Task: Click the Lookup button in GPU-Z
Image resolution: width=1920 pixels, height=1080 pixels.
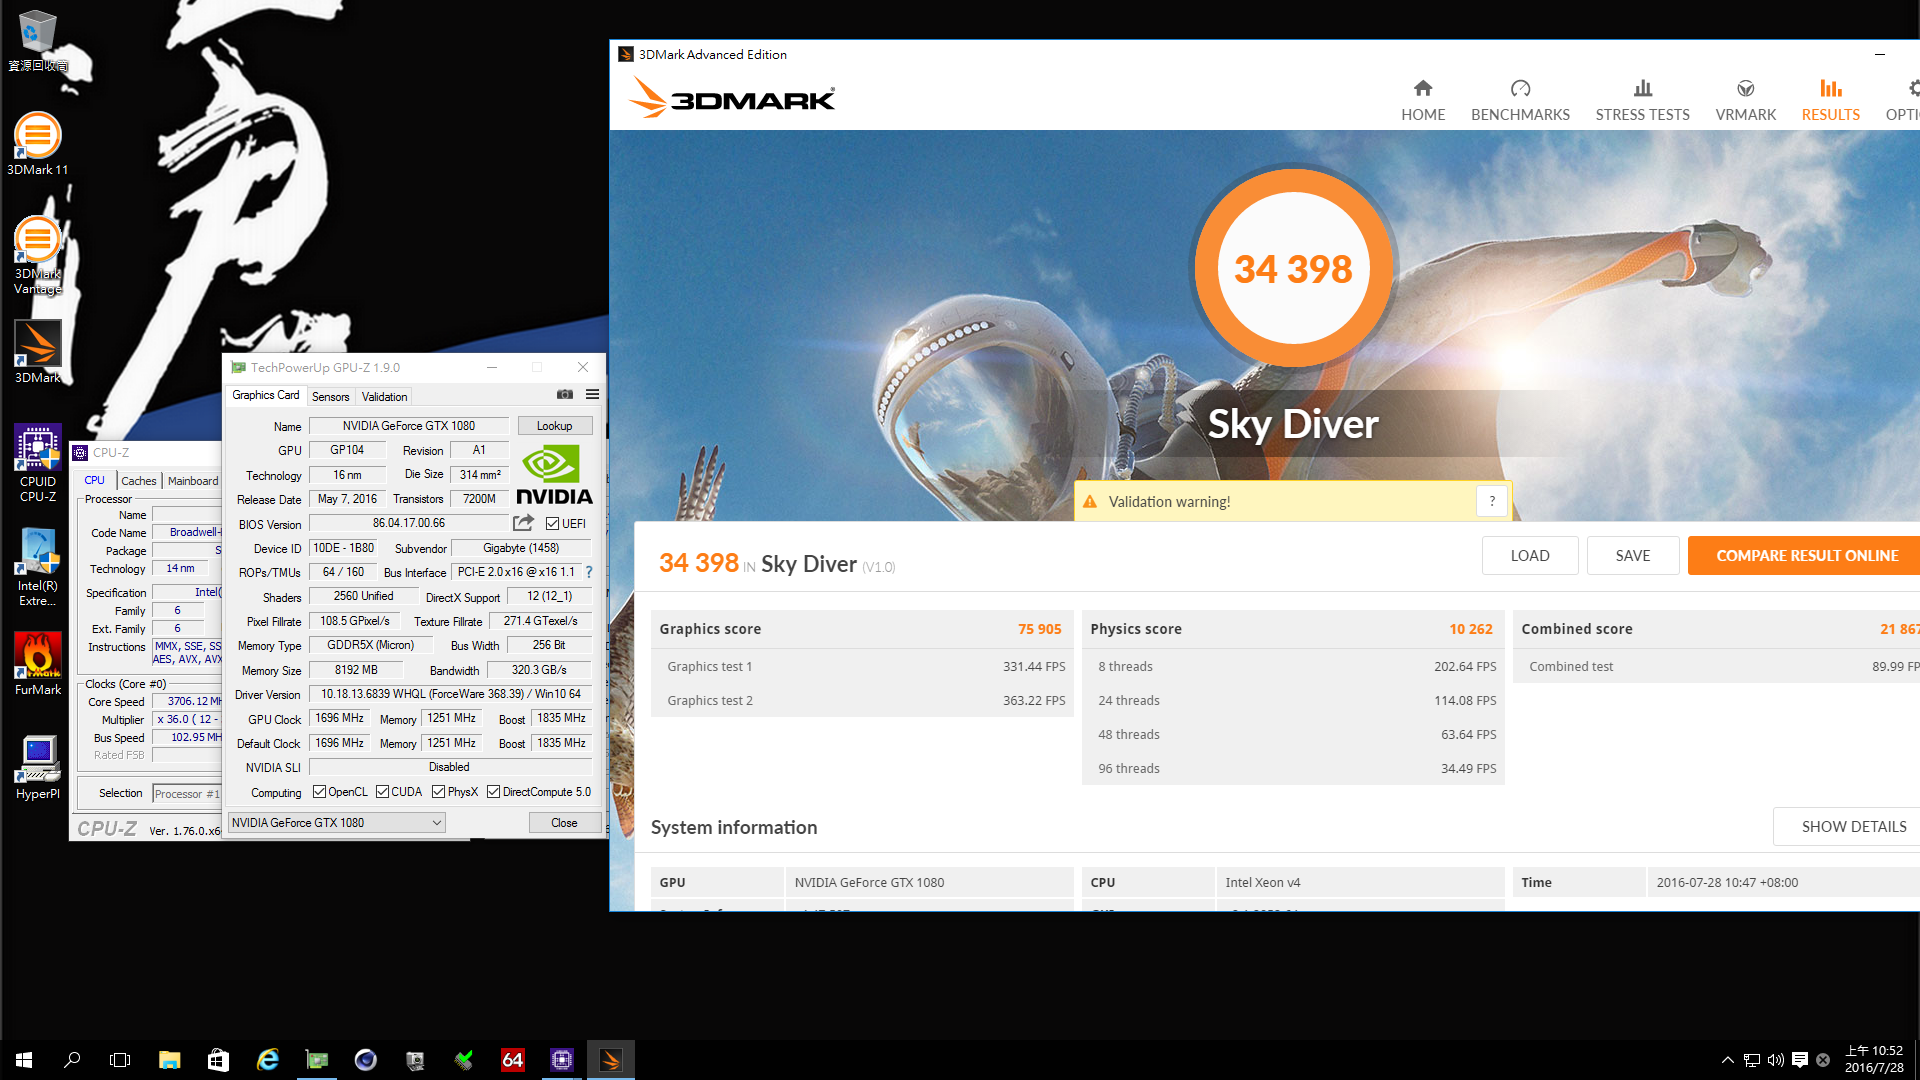Action: tap(555, 426)
